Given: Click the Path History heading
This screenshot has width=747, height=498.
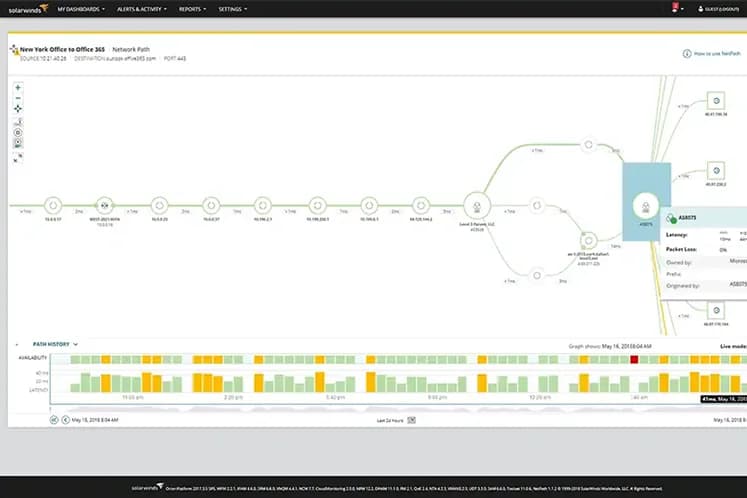Looking at the screenshot, I should pos(51,344).
